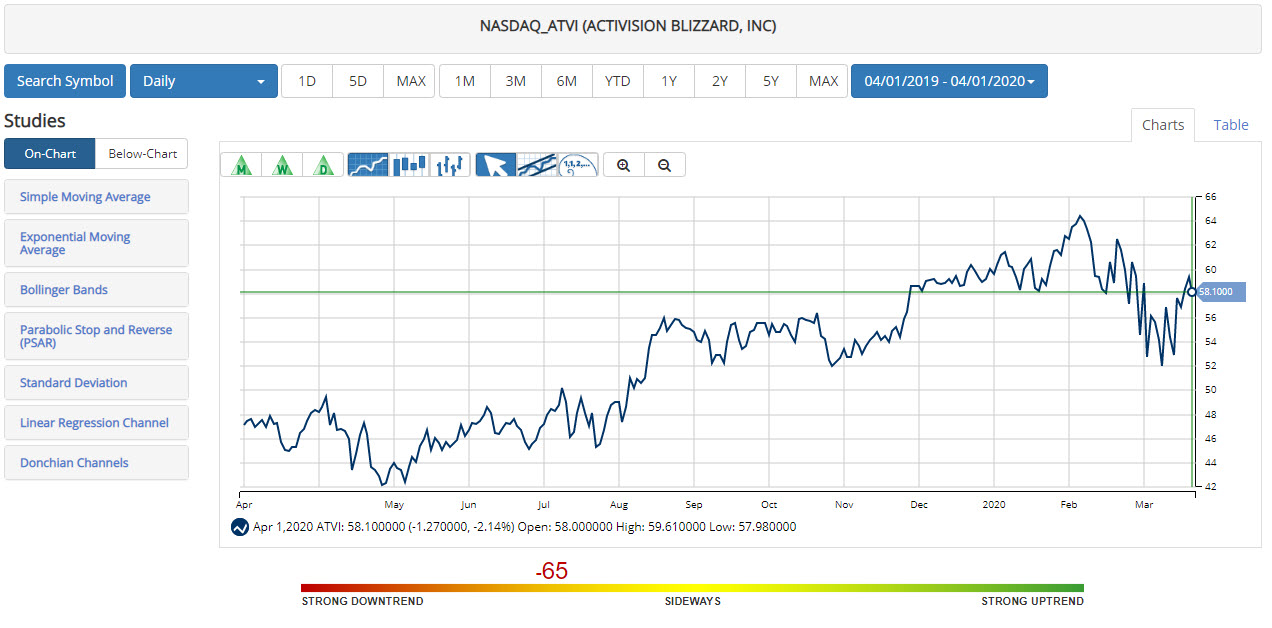Add the Bollinger Bands study
1272x628 pixels.
coord(96,290)
